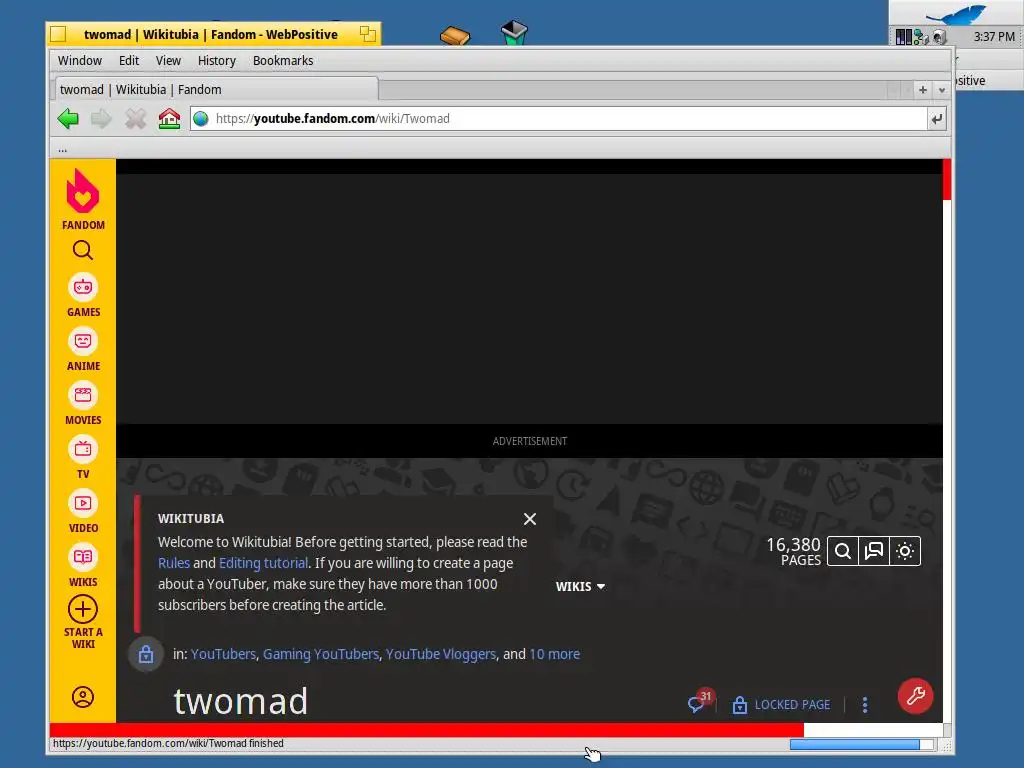Screen dimensions: 1024x768
Task: Click the ADVERTISEMENT label
Action: pos(530,441)
